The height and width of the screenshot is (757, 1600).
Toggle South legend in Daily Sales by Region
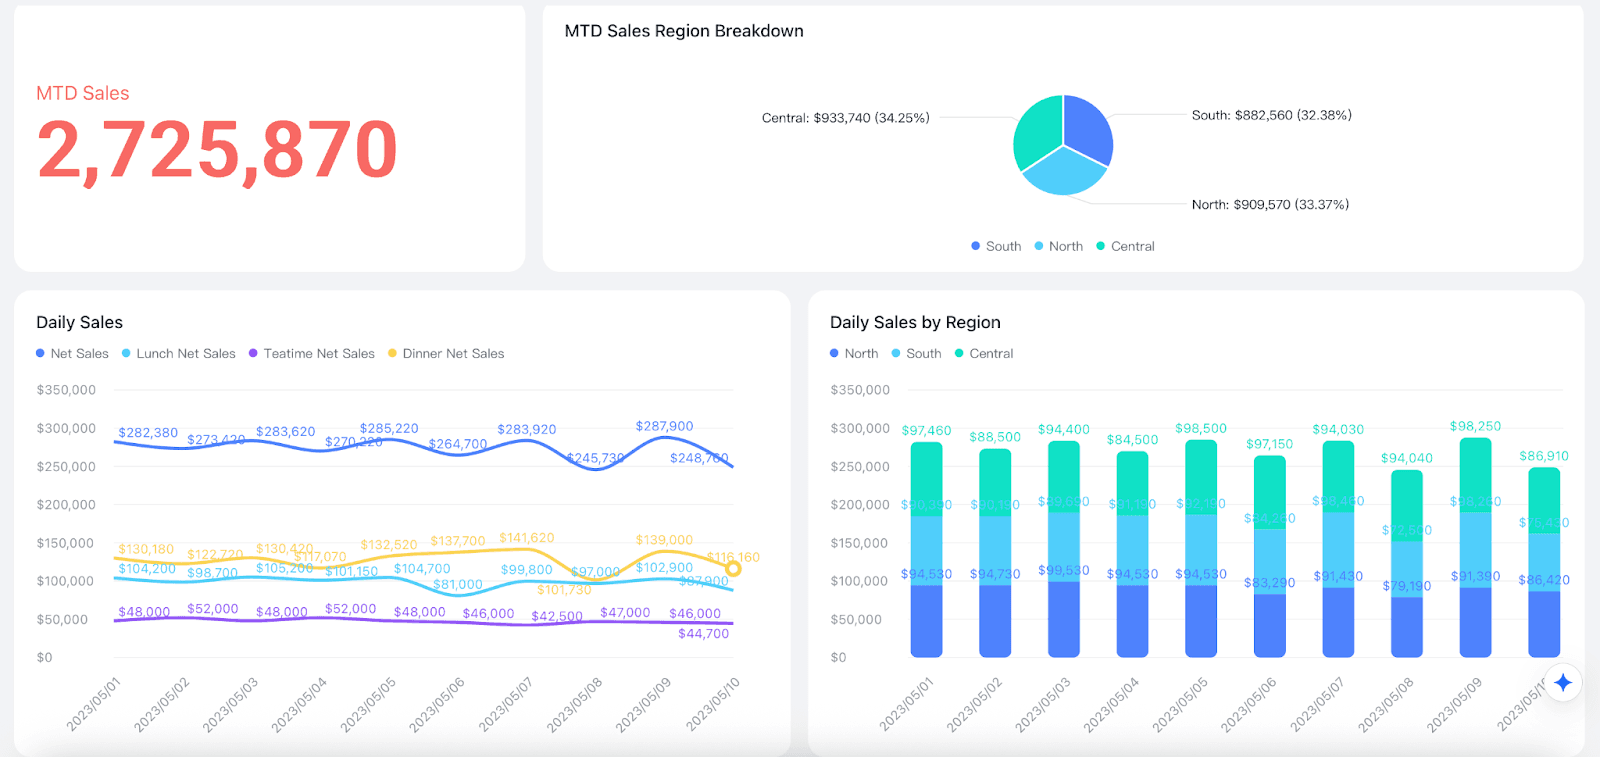click(x=916, y=353)
